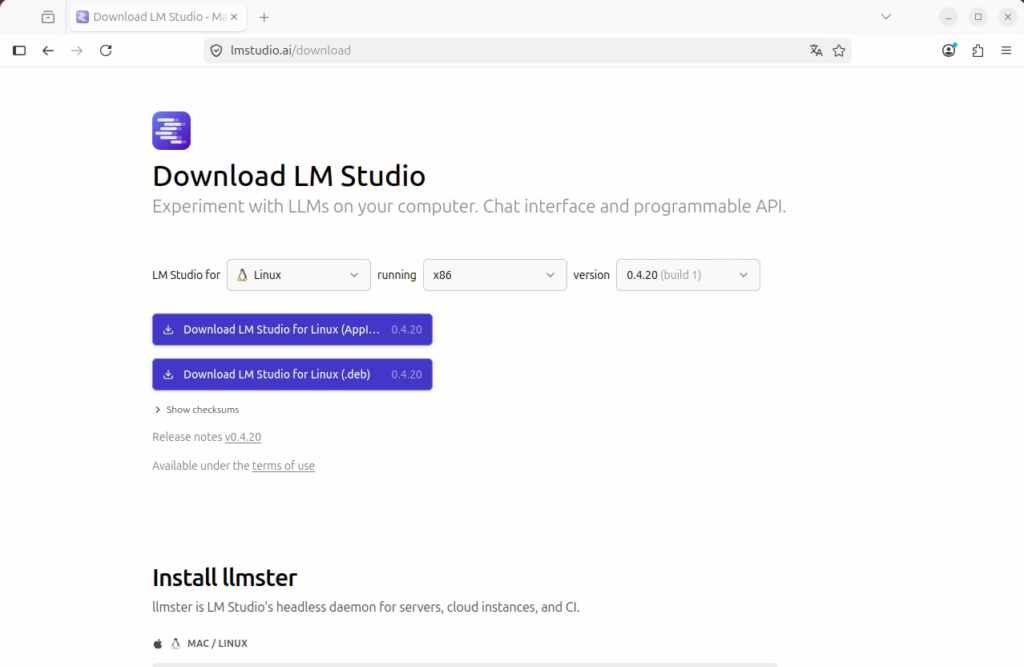1024x667 pixels.
Task: Open a new tab with plus icon
Action: (264, 18)
